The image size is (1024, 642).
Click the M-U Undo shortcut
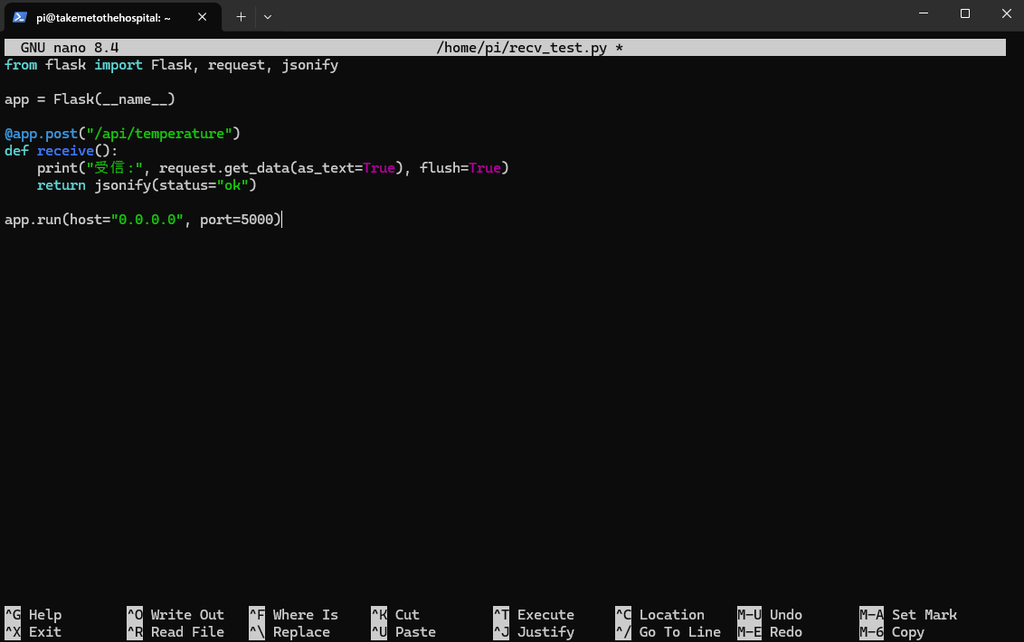pos(770,615)
